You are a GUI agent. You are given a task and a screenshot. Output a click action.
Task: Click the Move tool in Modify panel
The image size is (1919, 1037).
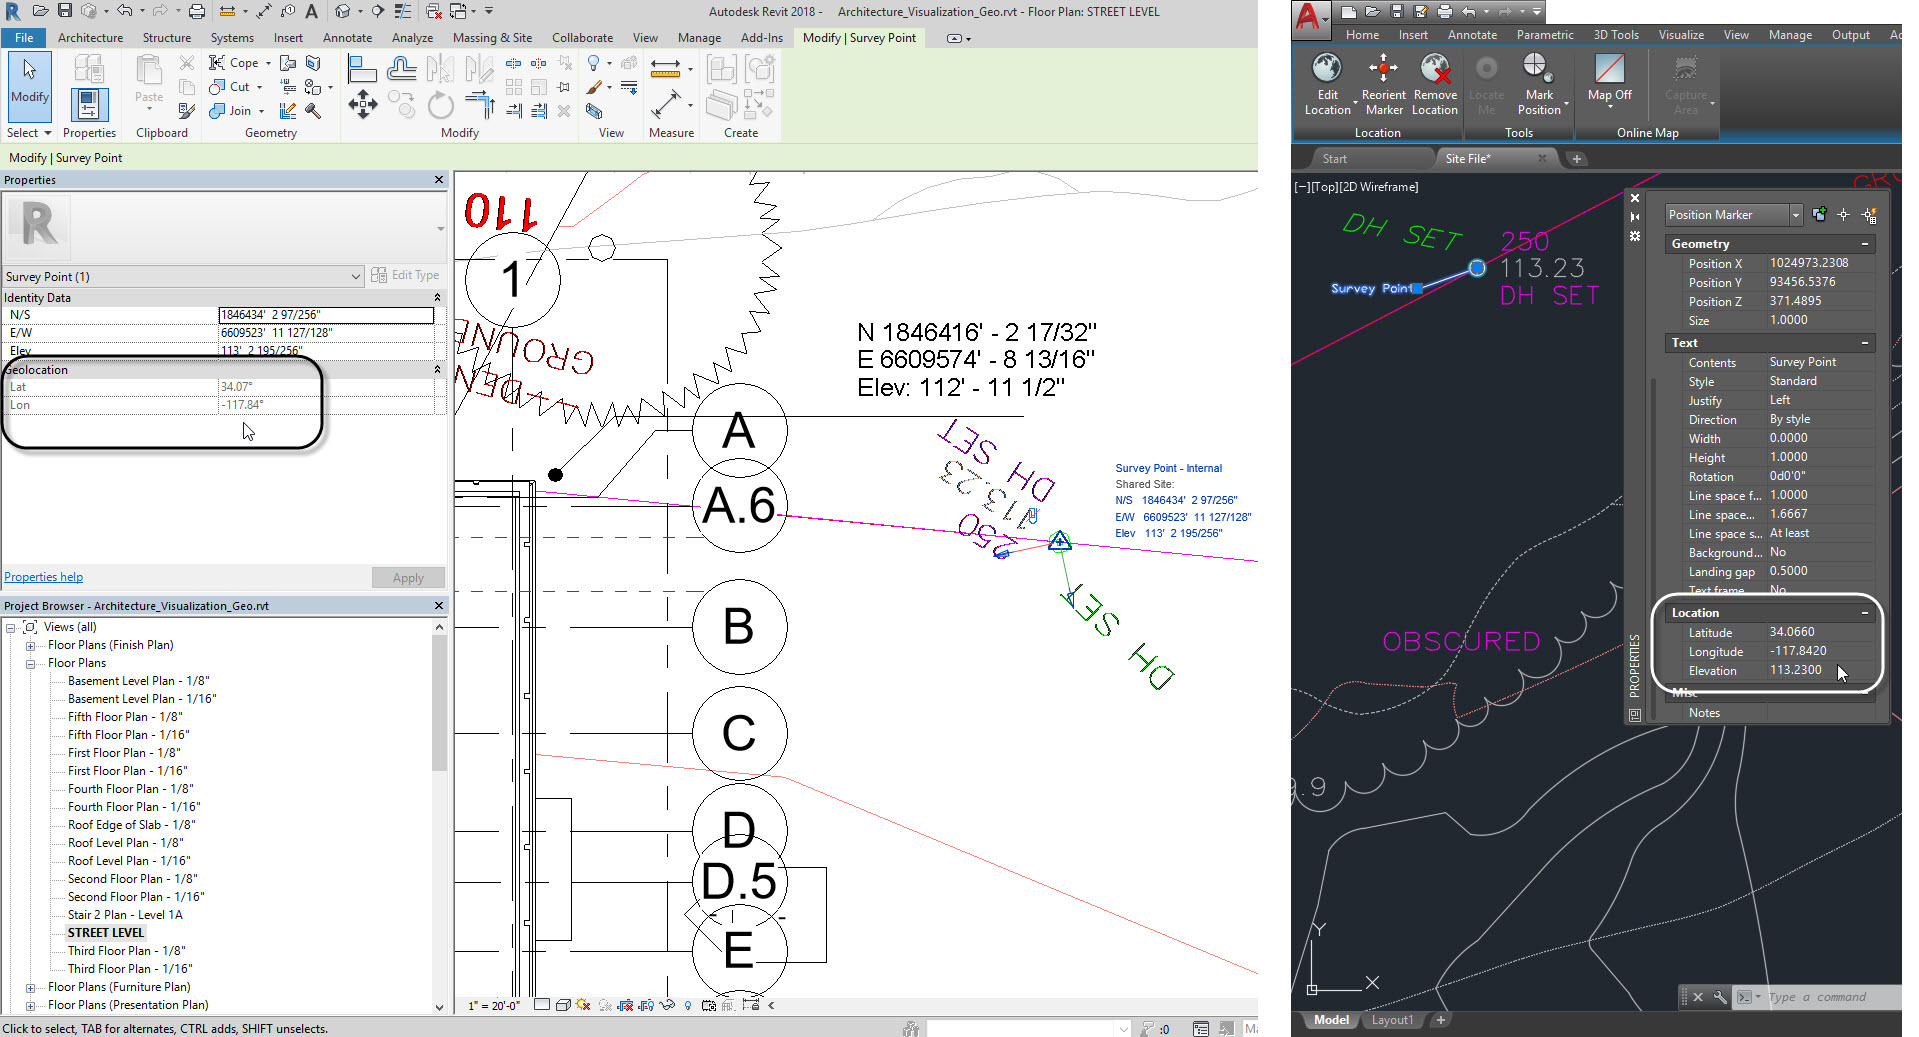pos(362,104)
